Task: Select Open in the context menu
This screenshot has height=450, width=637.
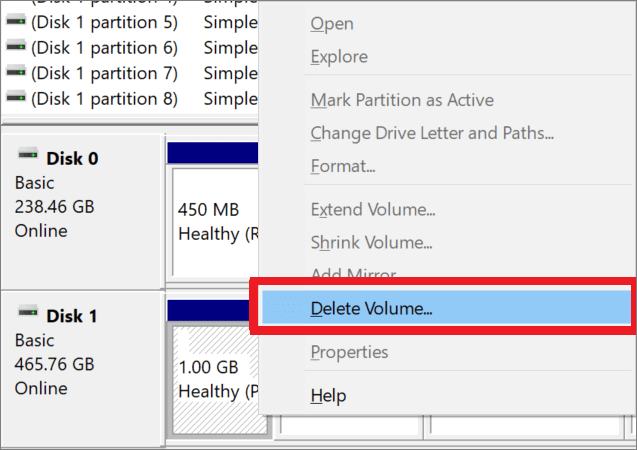Action: (x=331, y=23)
